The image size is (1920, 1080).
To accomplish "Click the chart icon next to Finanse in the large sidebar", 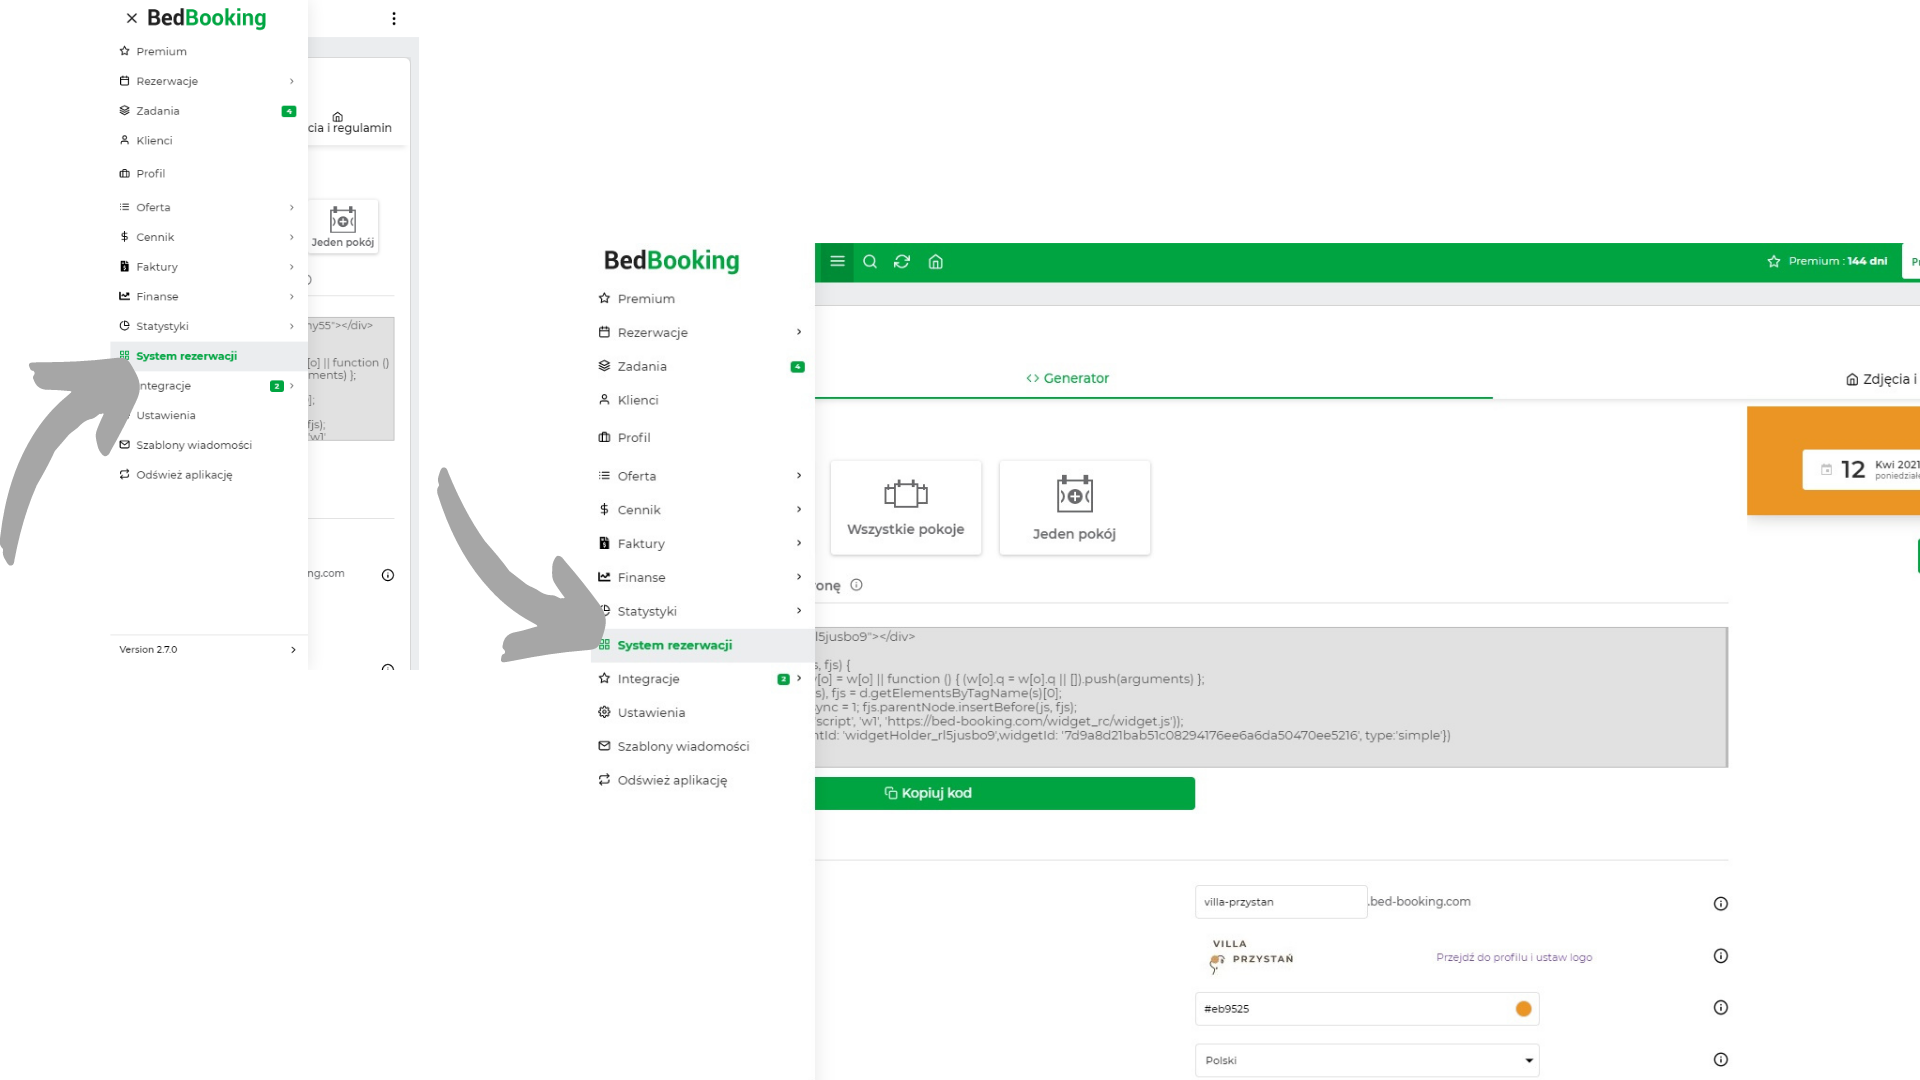I will [604, 577].
